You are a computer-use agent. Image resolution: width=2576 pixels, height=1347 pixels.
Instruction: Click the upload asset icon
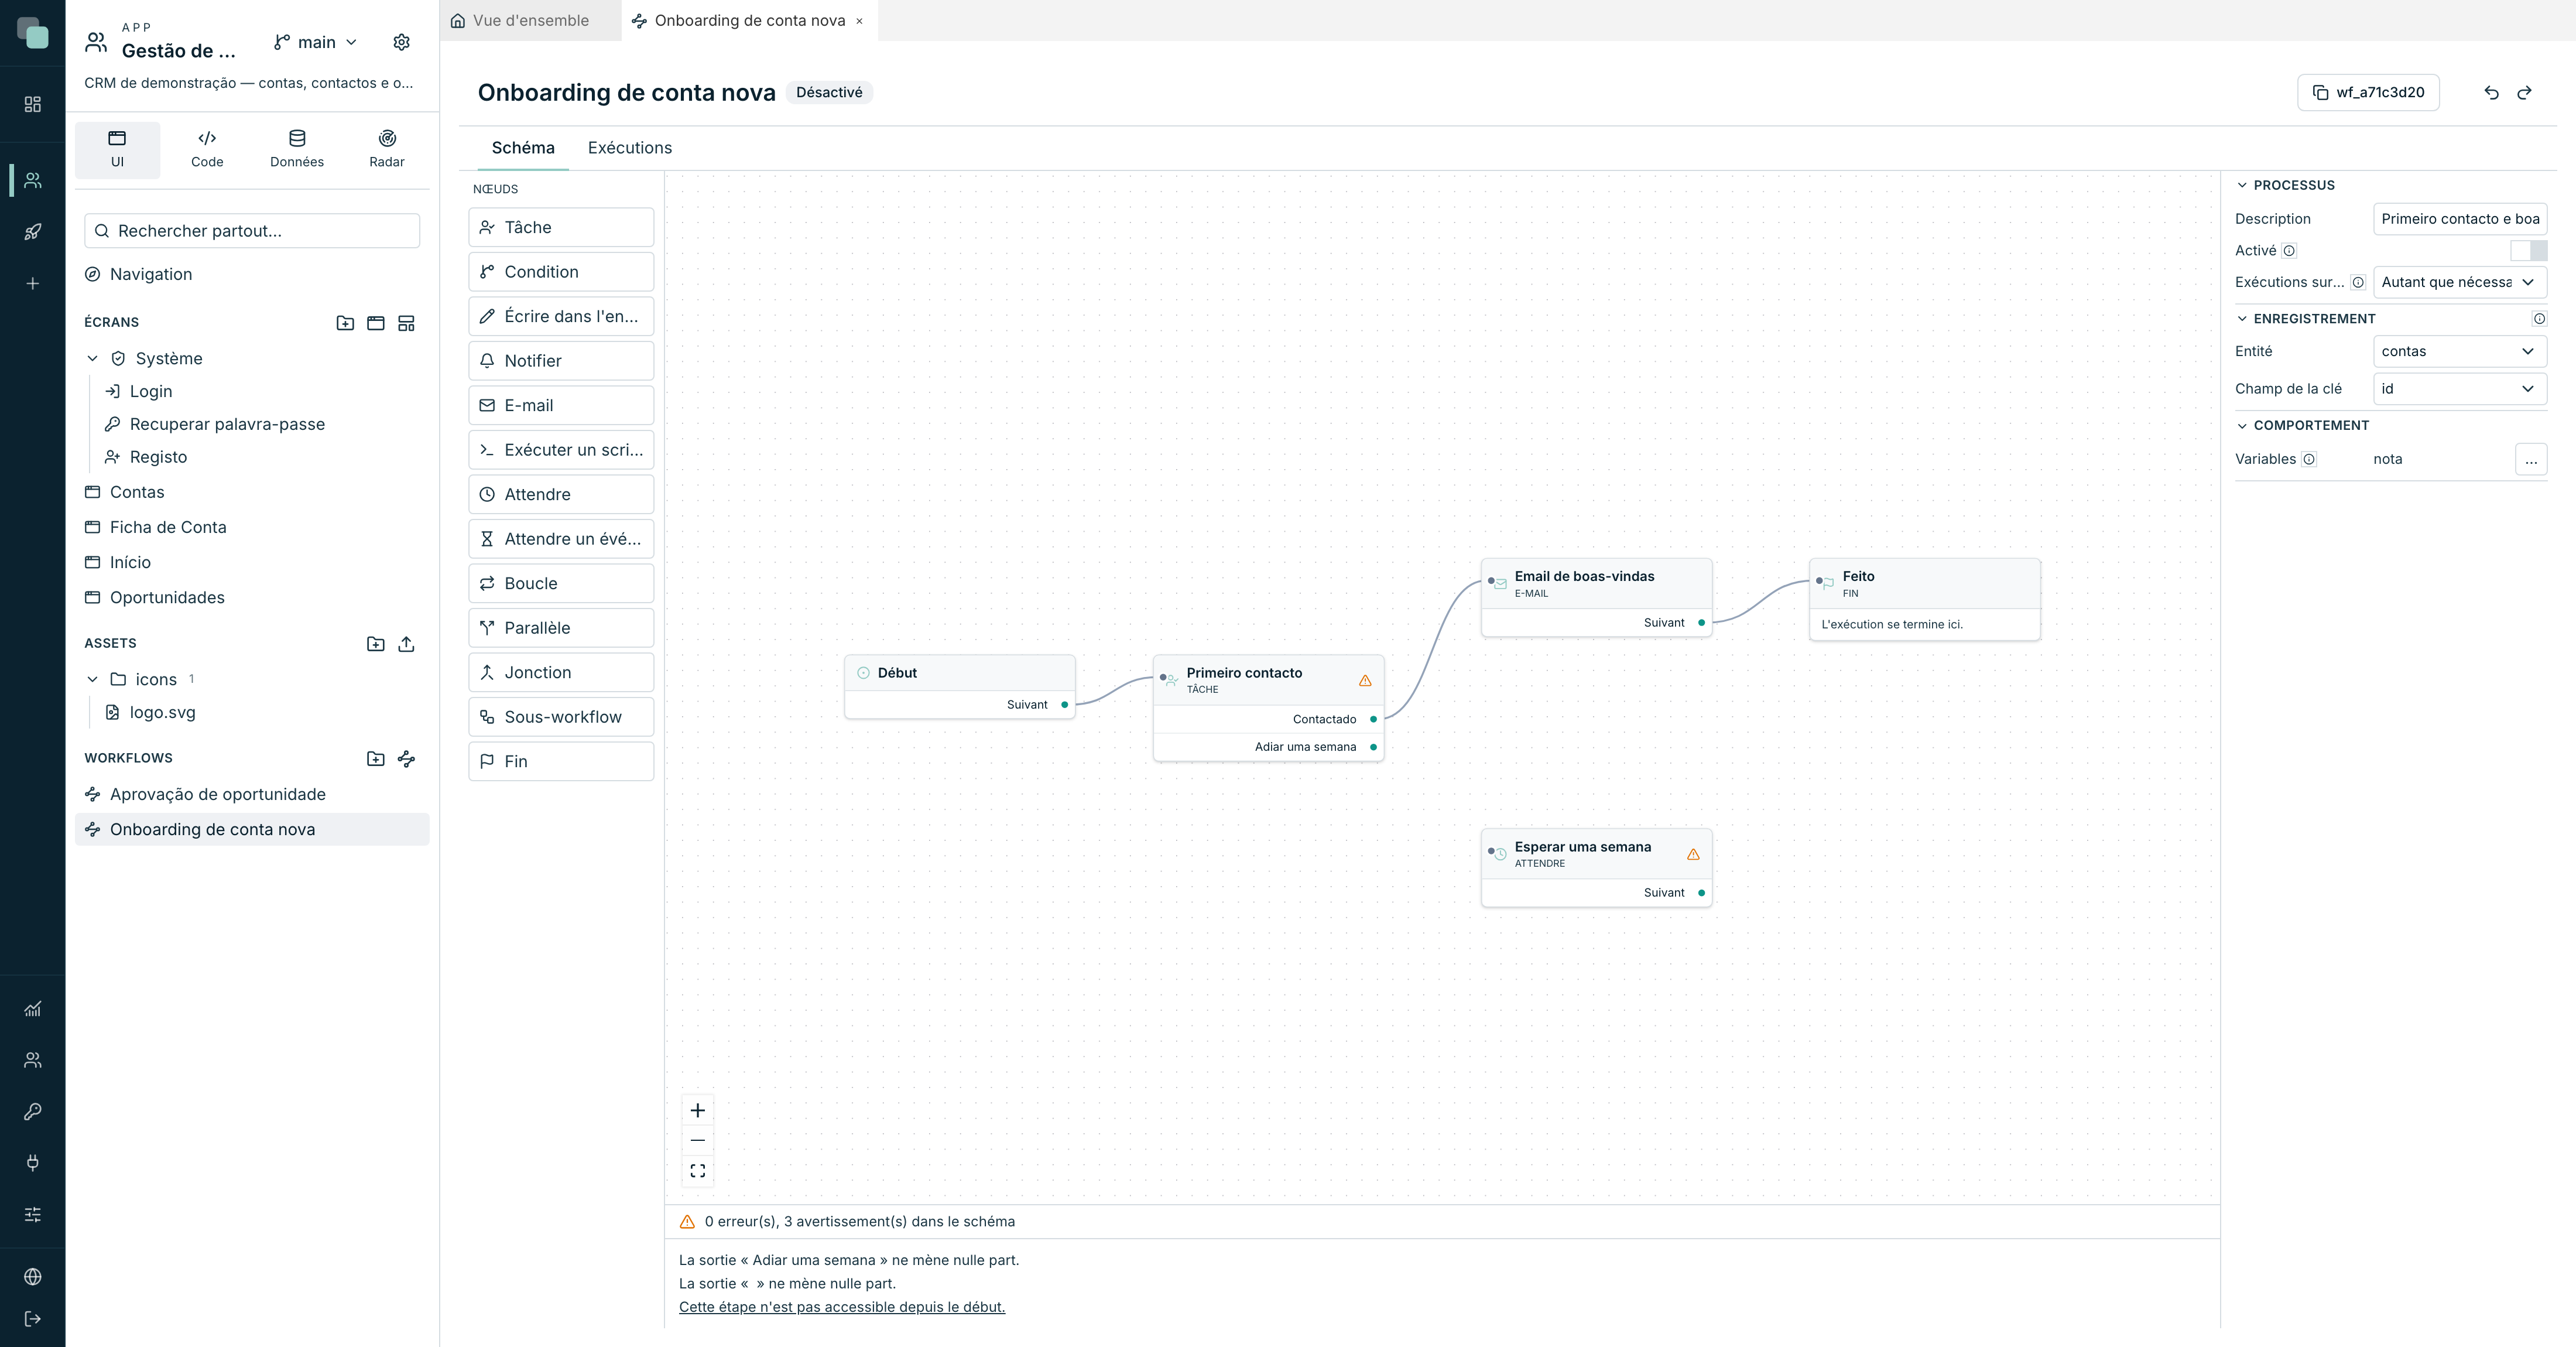click(x=406, y=644)
